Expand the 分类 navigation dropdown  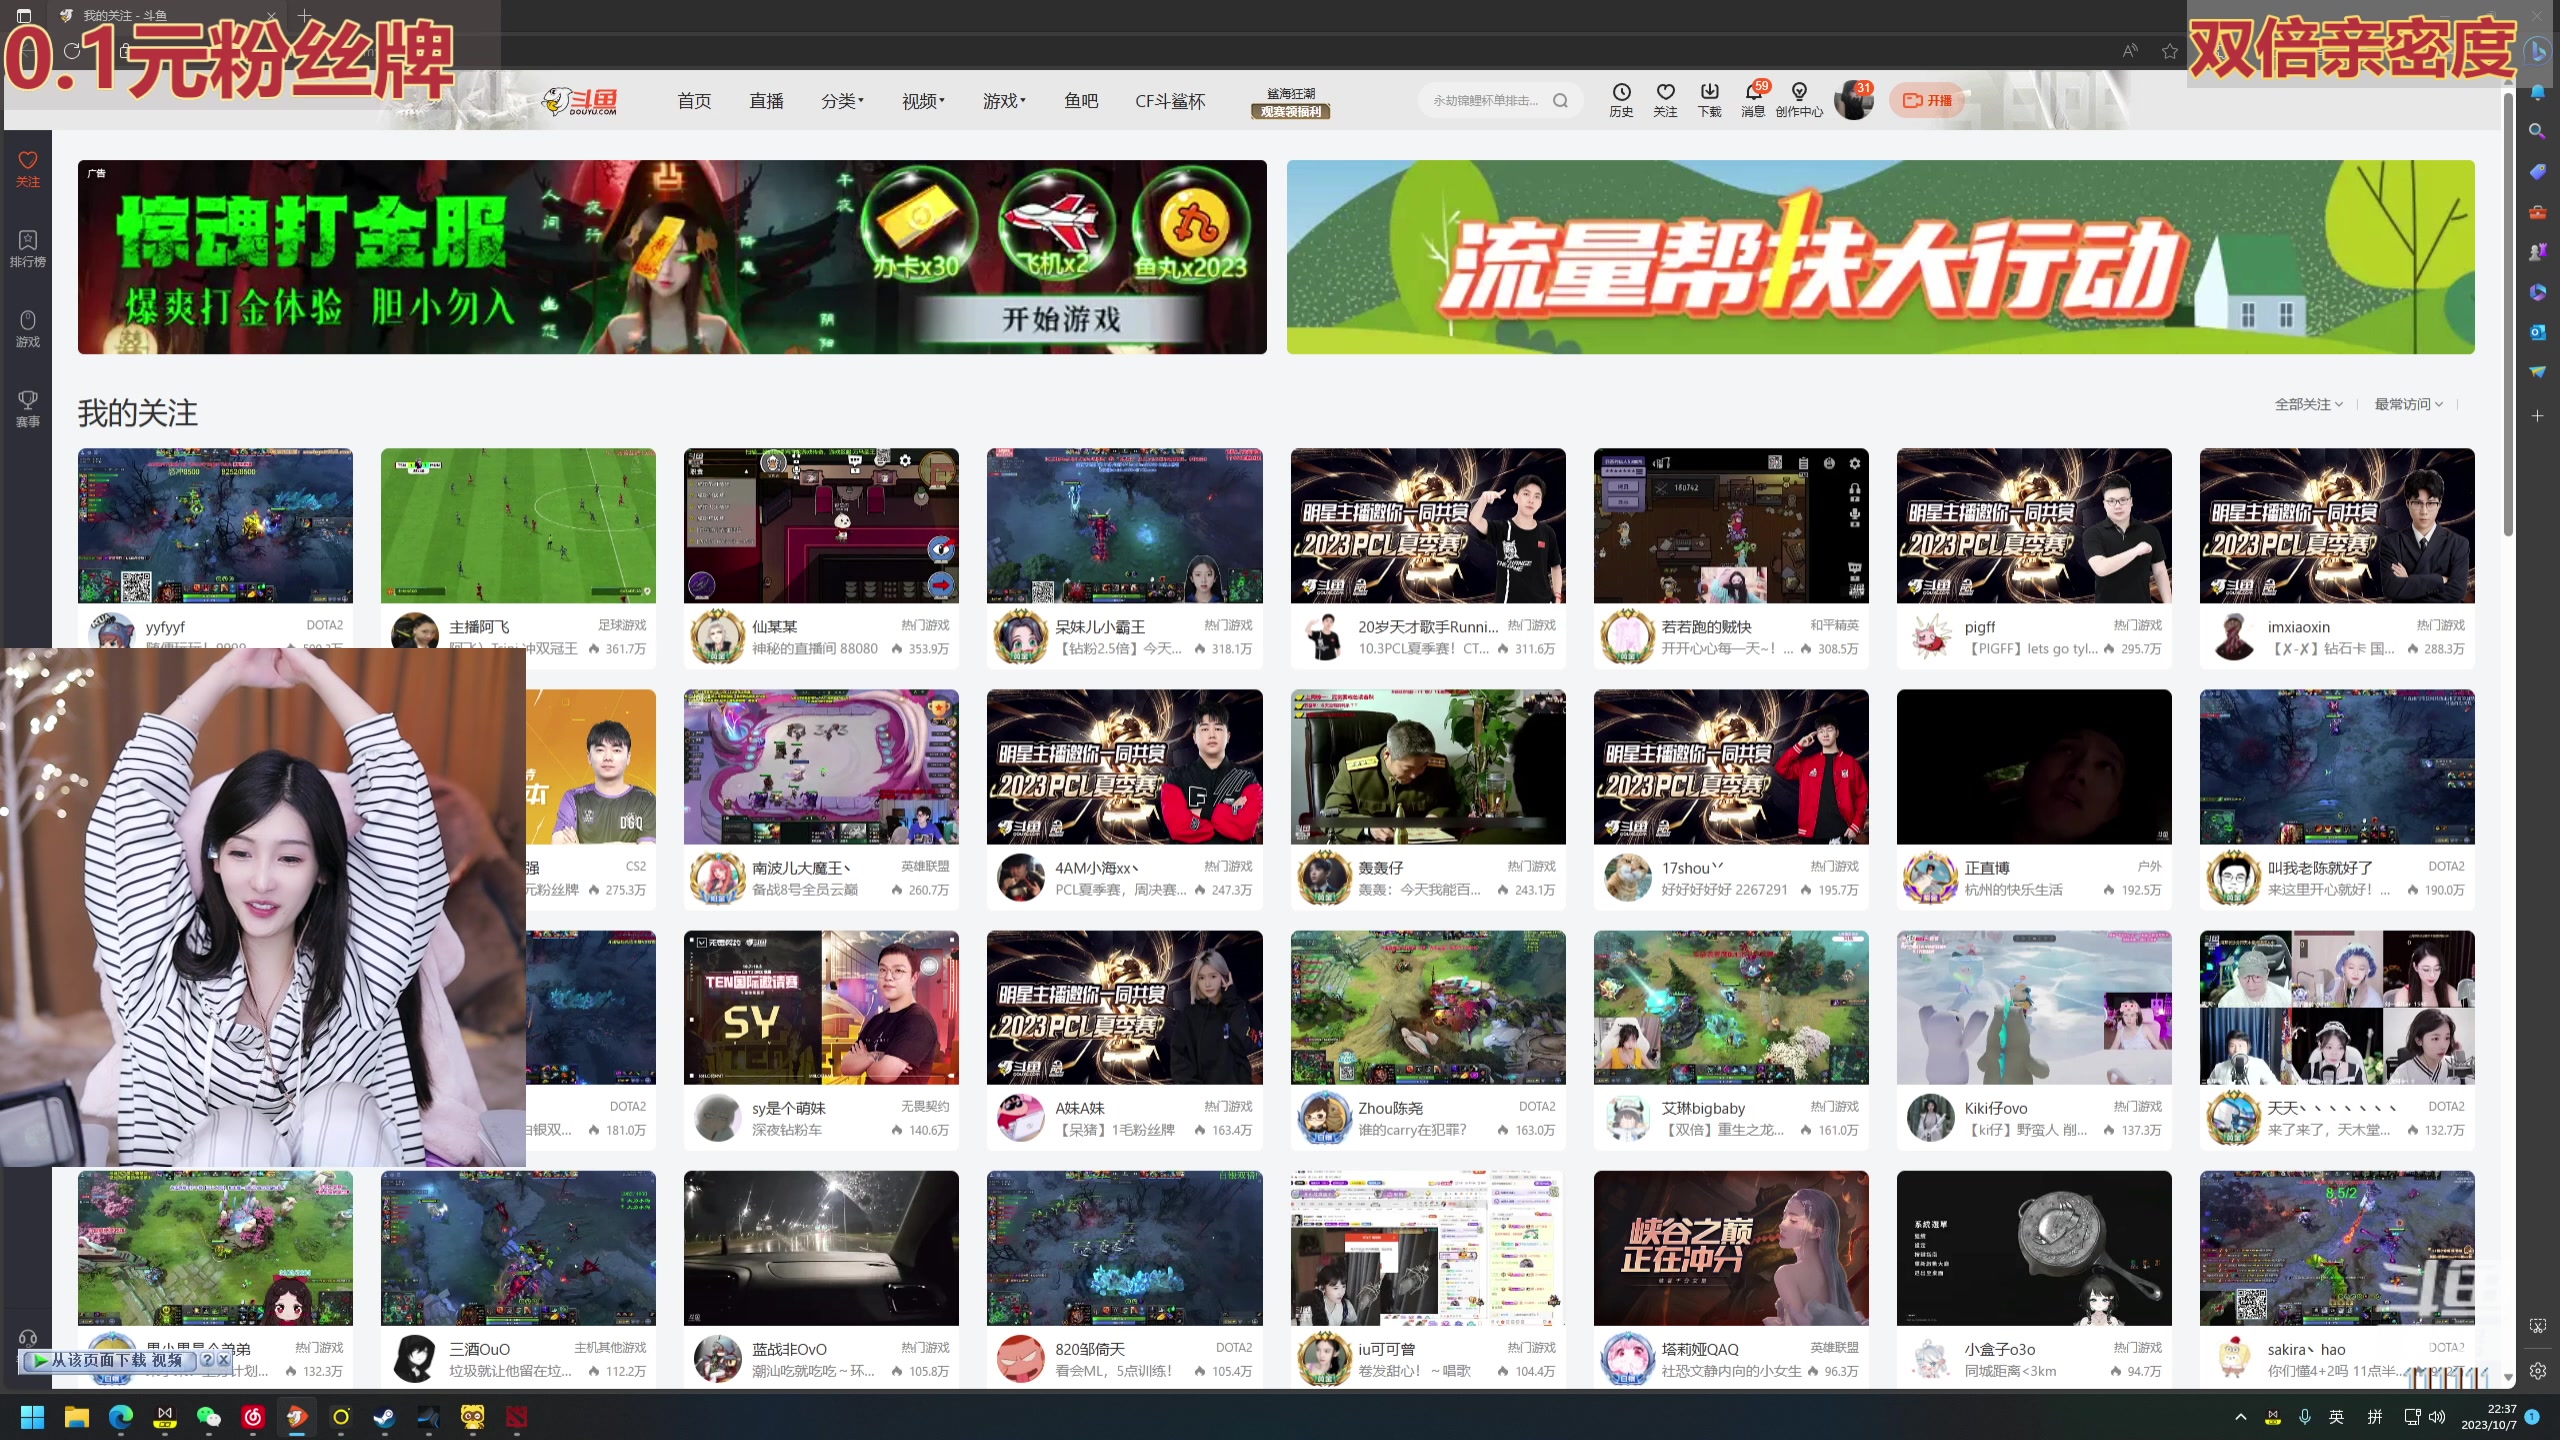pyautogui.click(x=842, y=100)
